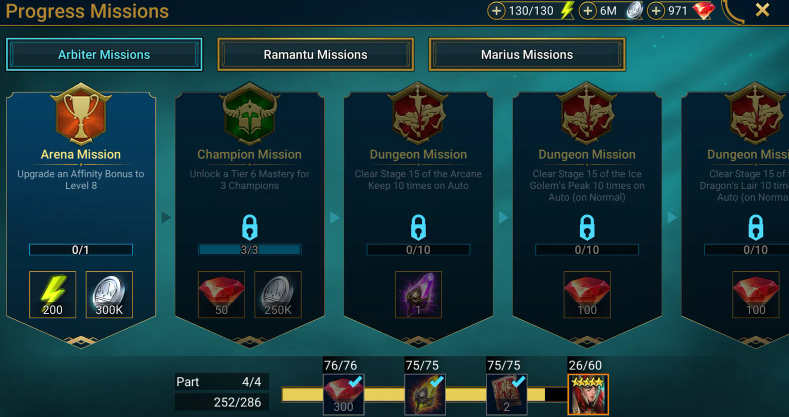Click arrow after the Champion Mission card
Viewport: 789px width, 417px height.
tap(335, 217)
